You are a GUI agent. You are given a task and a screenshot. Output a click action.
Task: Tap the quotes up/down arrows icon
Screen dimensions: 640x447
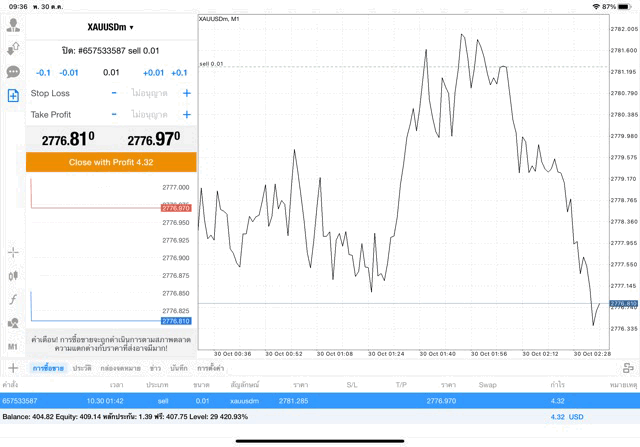13,49
